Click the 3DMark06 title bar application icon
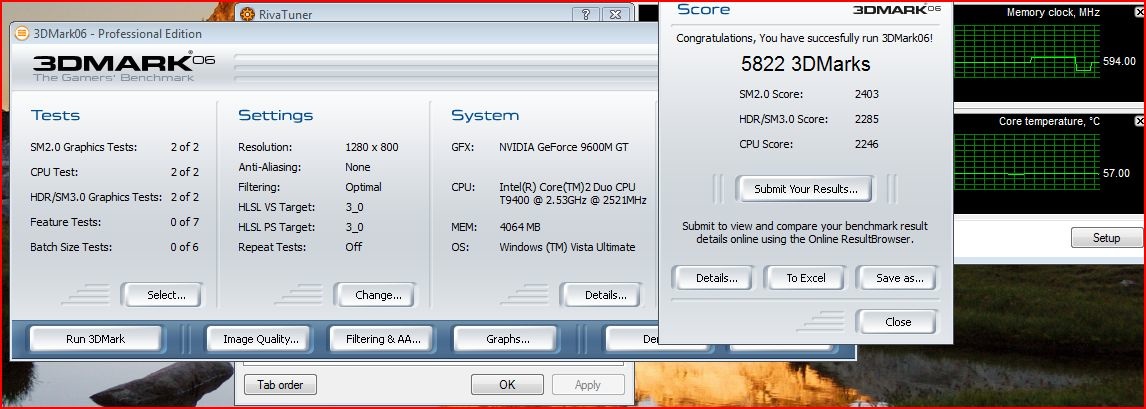Image resolution: width=1146 pixels, height=409 pixels. pyautogui.click(x=22, y=34)
